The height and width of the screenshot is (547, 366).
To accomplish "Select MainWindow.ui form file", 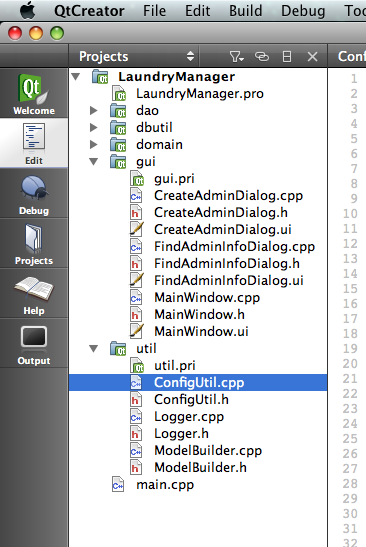I will [201, 331].
